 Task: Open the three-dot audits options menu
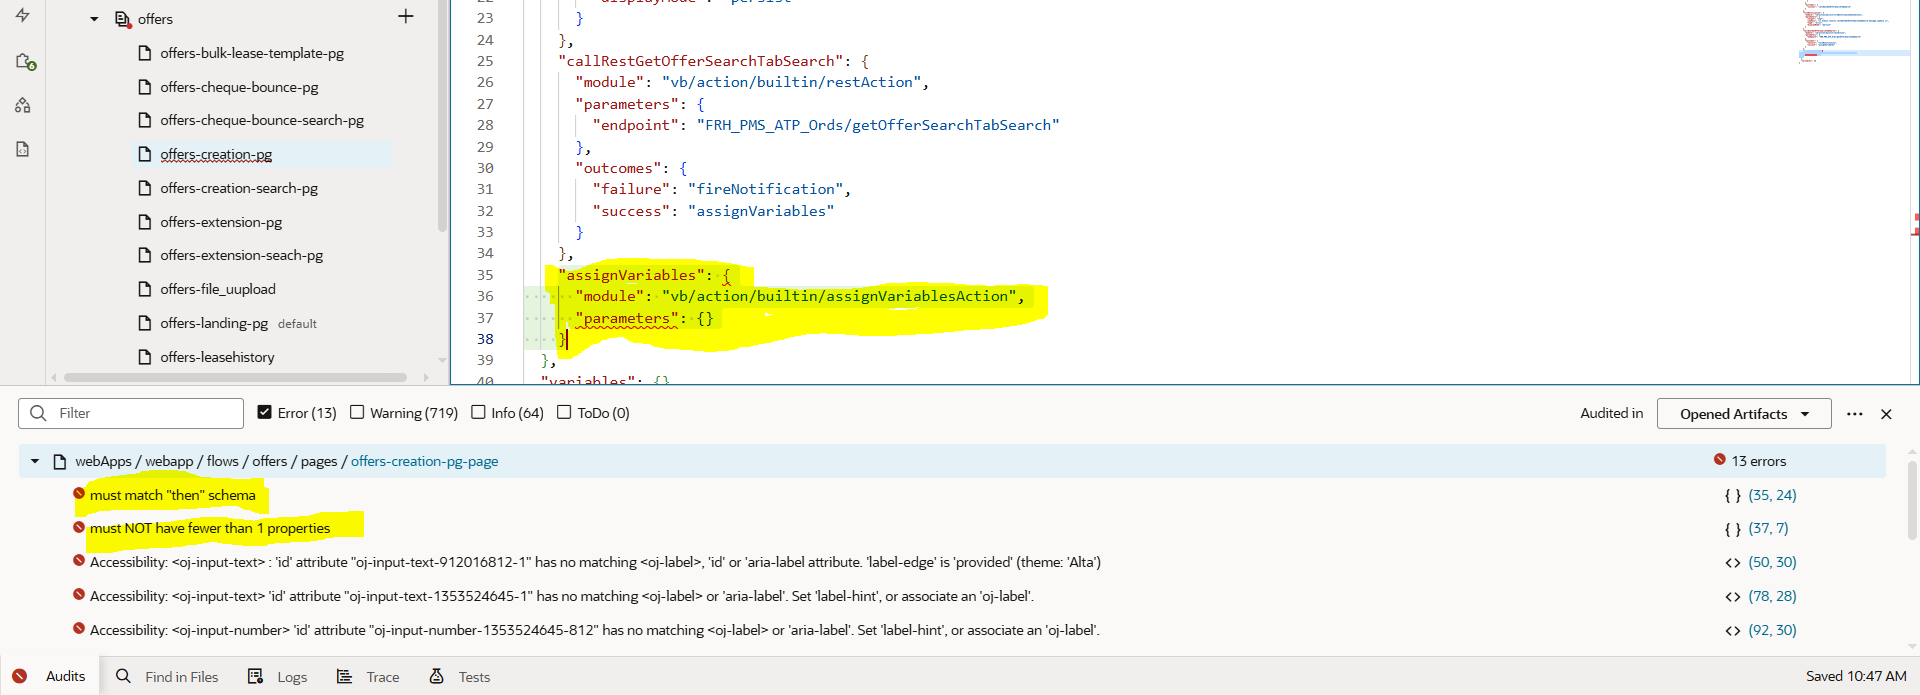tap(1855, 414)
